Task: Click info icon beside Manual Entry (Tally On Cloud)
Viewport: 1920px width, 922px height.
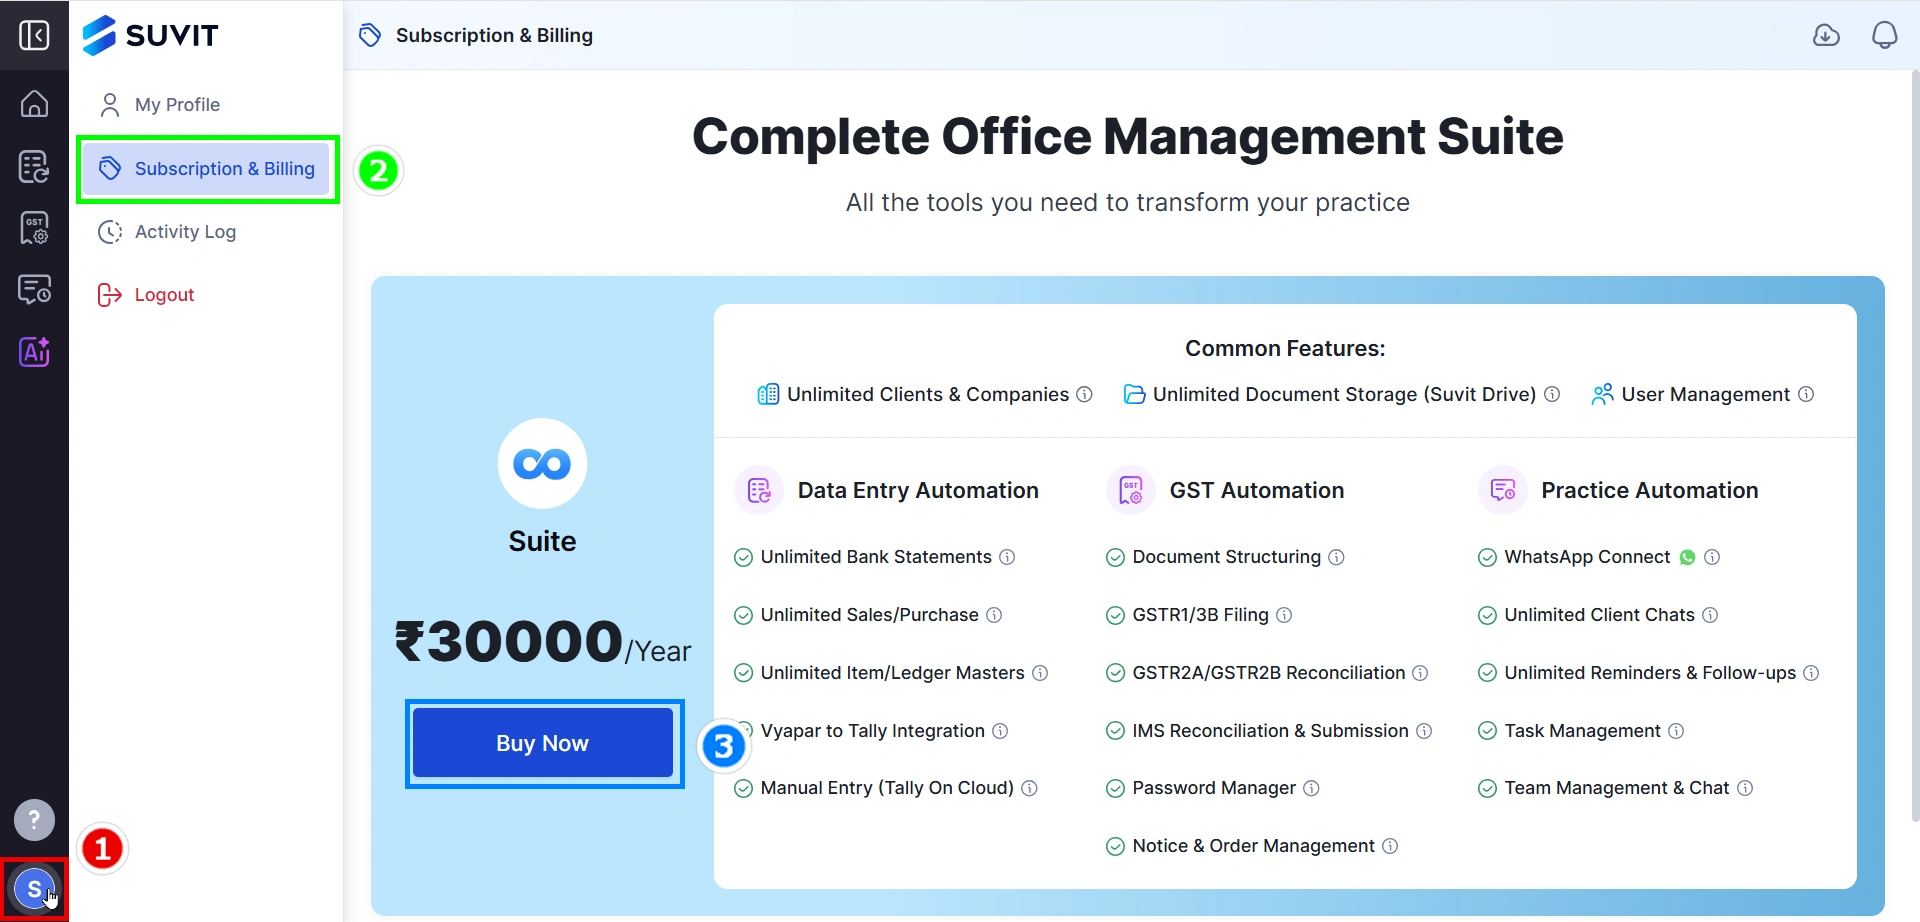Action: click(x=1029, y=788)
